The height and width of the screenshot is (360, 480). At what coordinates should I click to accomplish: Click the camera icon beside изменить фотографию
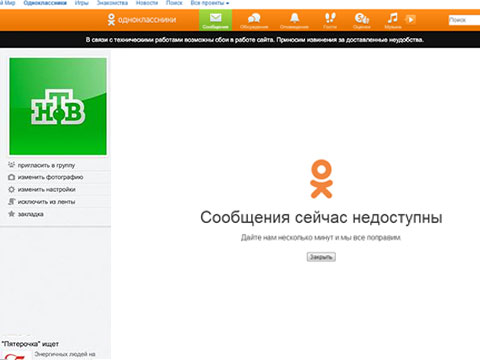pos(11,177)
